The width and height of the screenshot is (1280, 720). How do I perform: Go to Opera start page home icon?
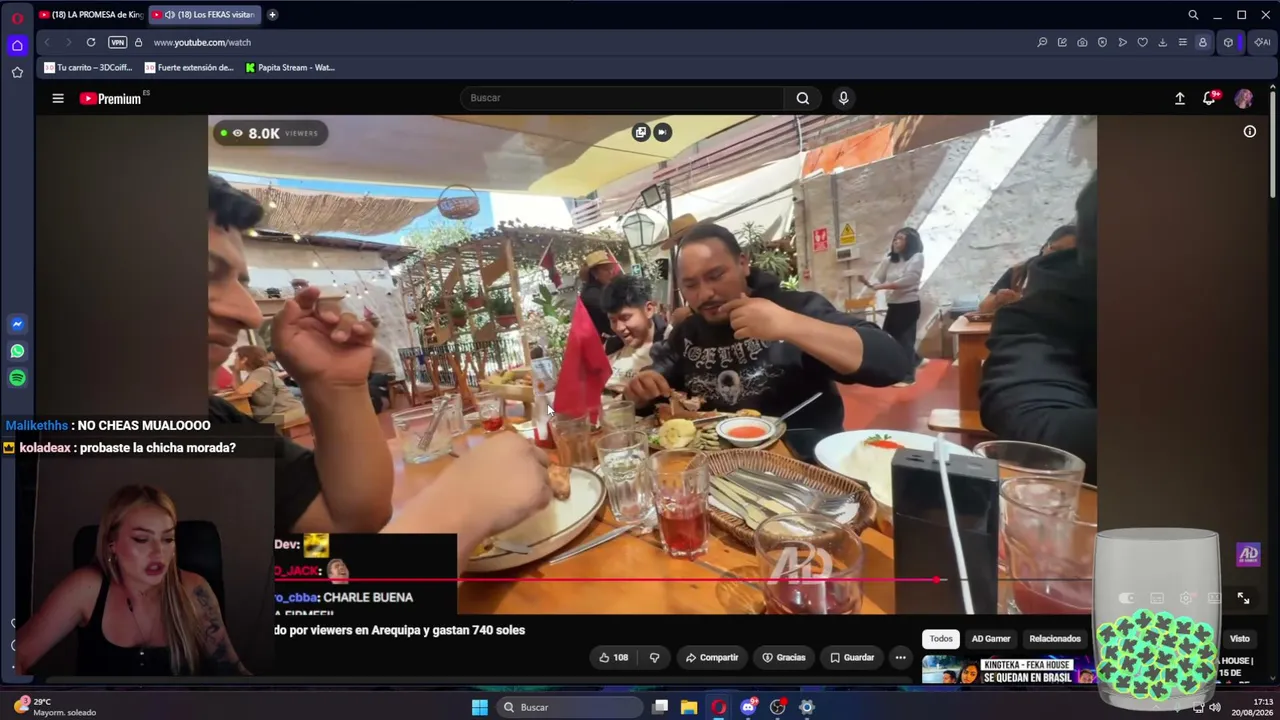coord(17,45)
